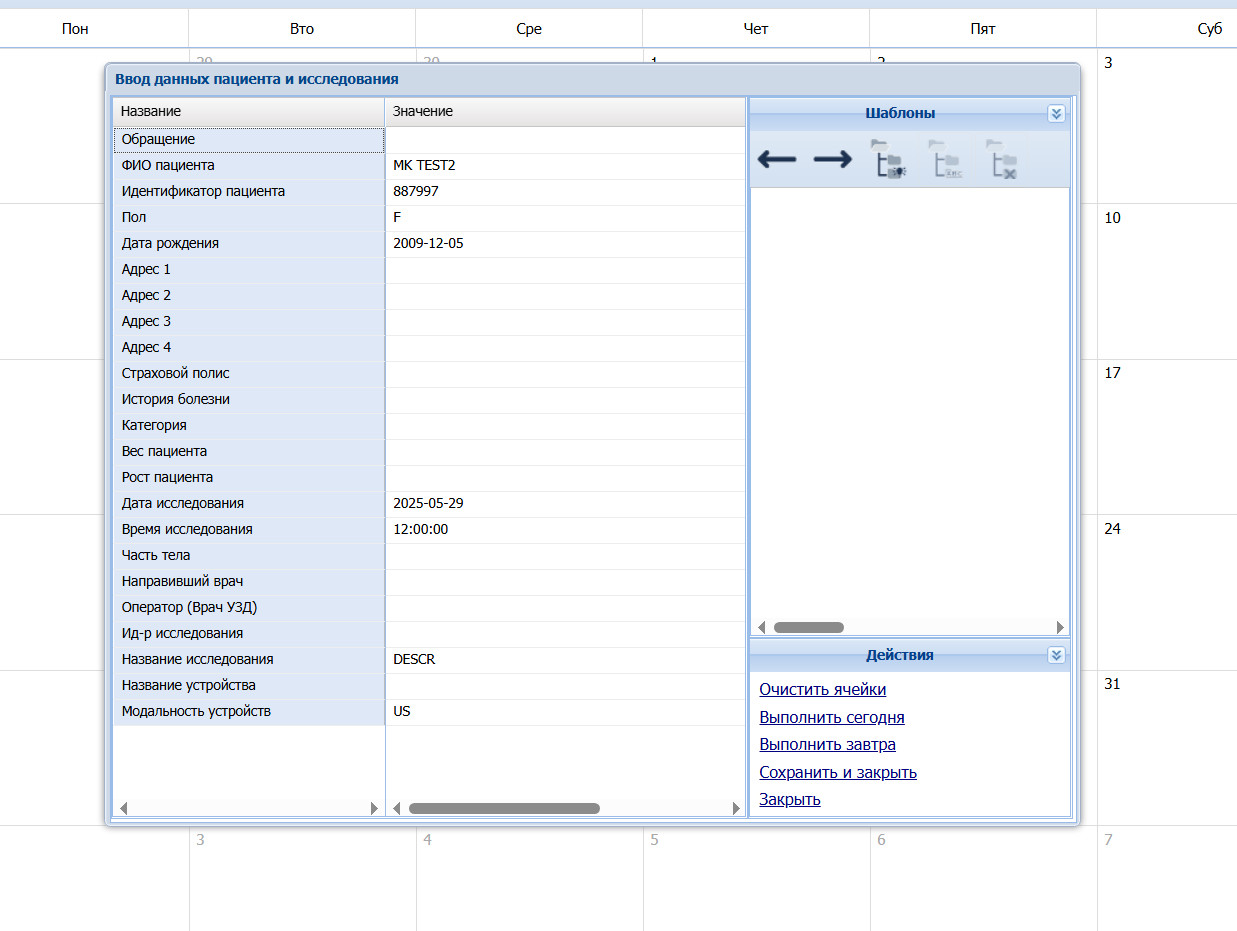Select the Дата исследования row label

coord(249,504)
